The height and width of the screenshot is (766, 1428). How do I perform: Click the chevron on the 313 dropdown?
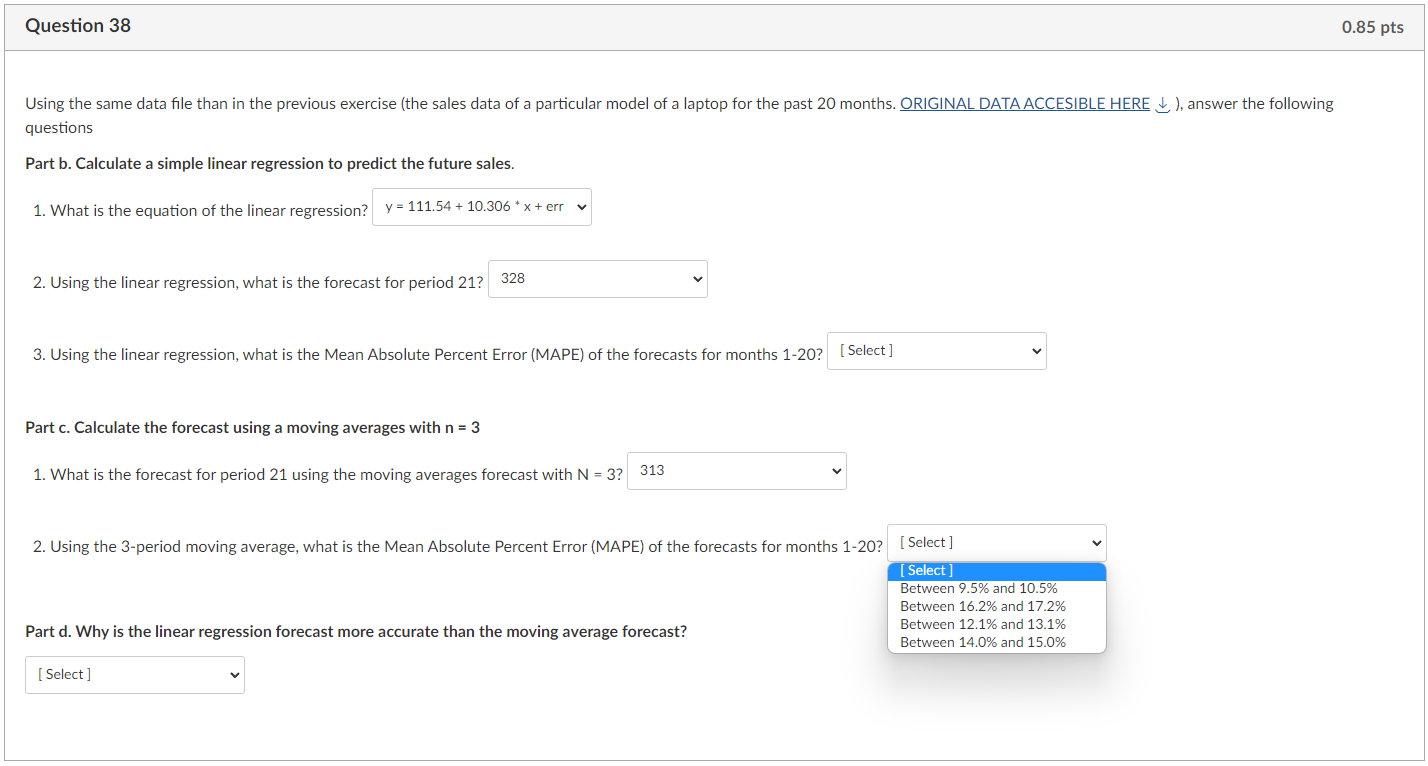(834, 470)
